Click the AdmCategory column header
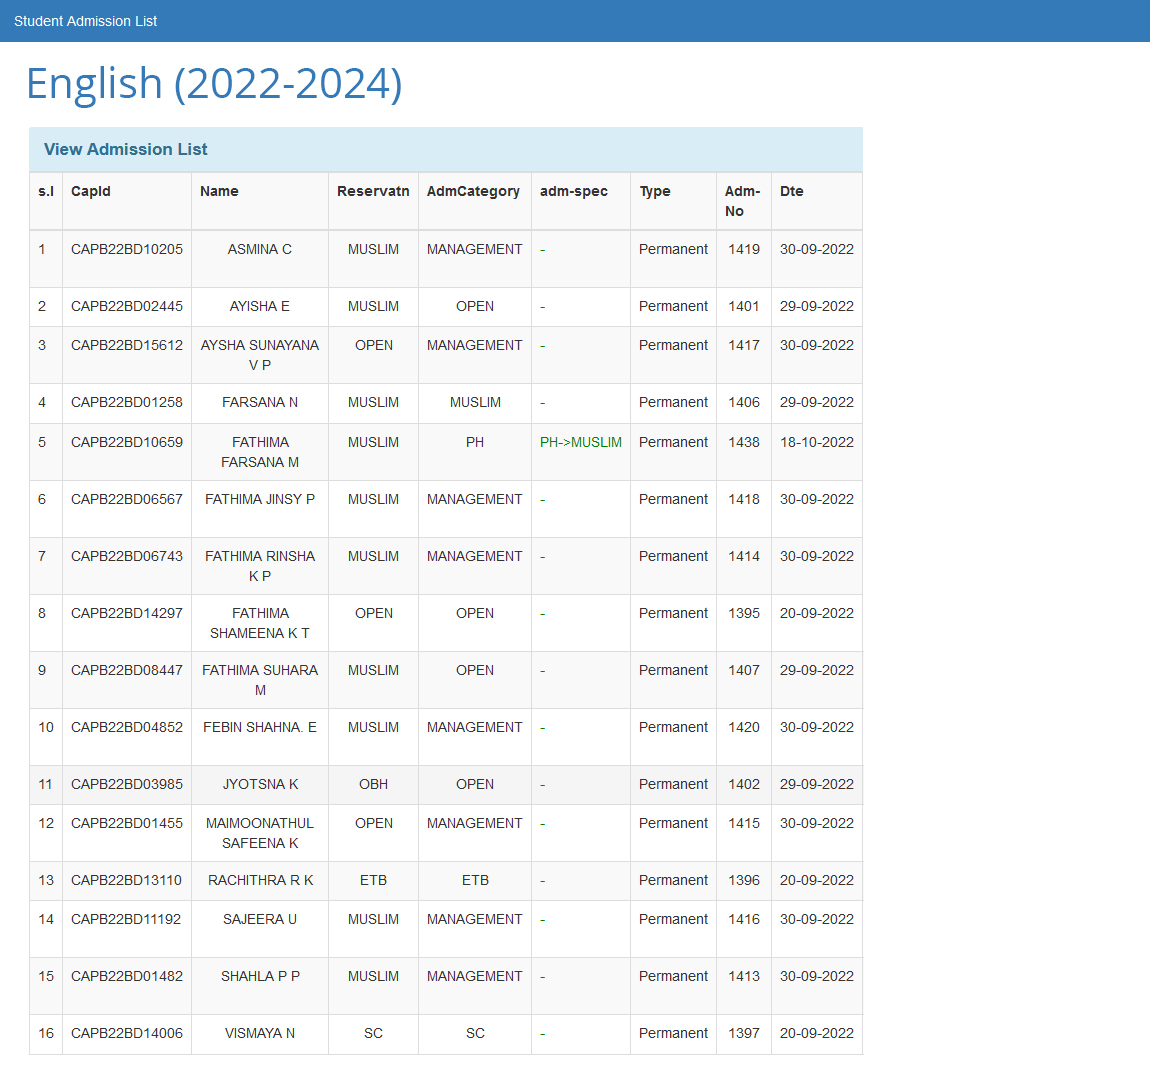This screenshot has width=1150, height=1084. point(473,191)
